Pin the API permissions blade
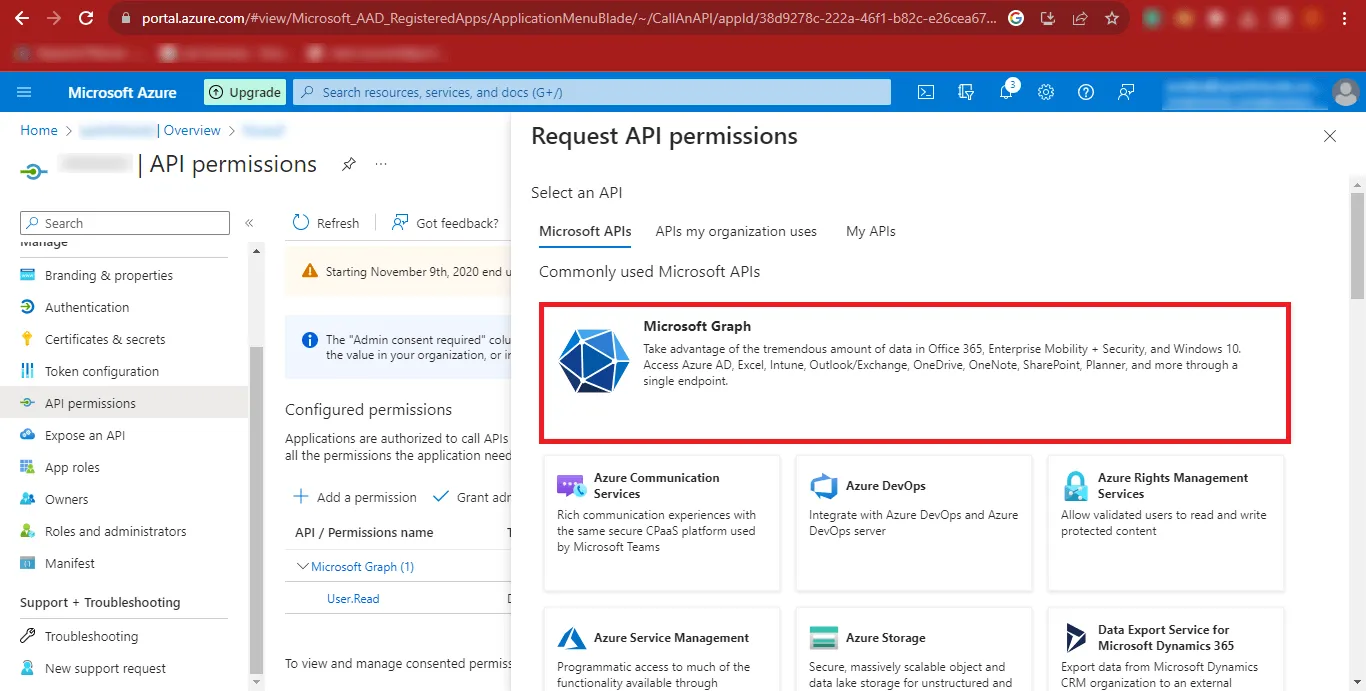The height and width of the screenshot is (691, 1366). [348, 164]
